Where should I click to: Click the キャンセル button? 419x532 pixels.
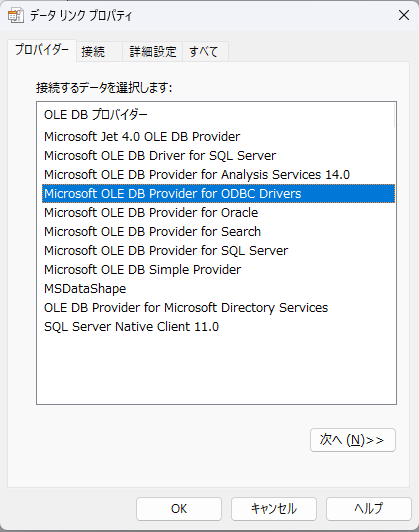(x=274, y=509)
